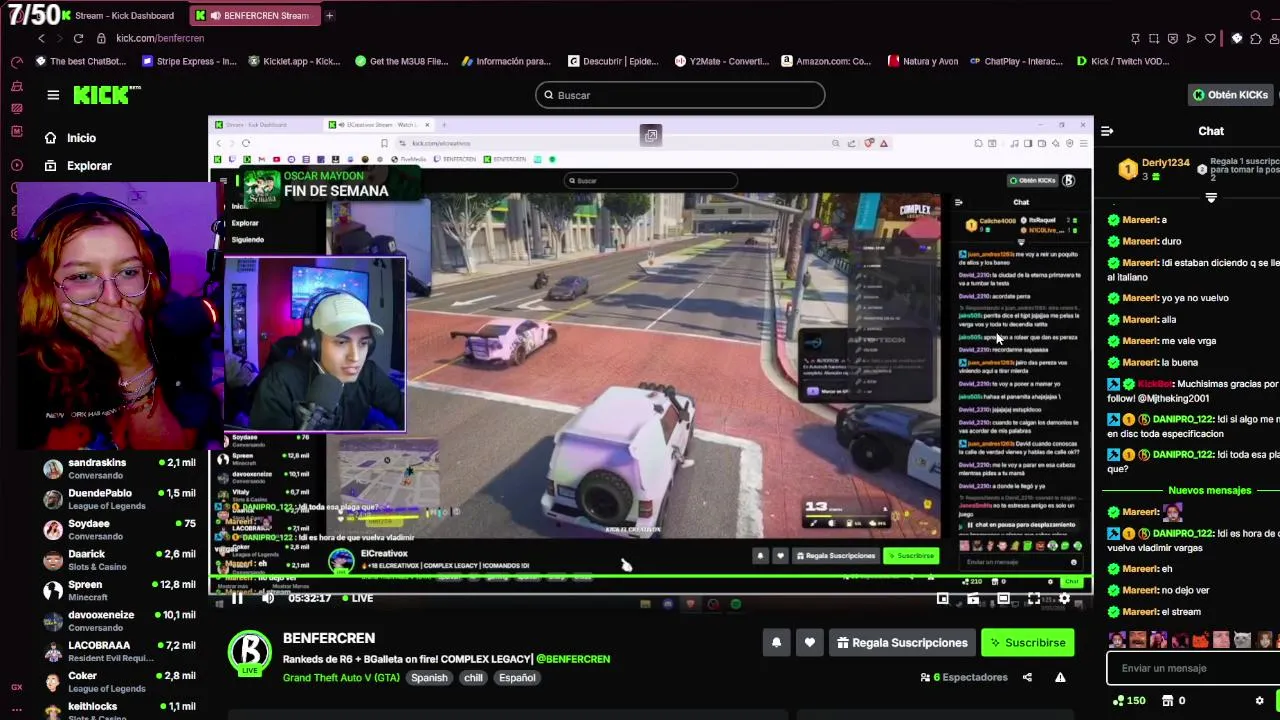Open davooxeneize channel in the sidebar
The width and height of the screenshot is (1280, 720).
tap(118, 621)
